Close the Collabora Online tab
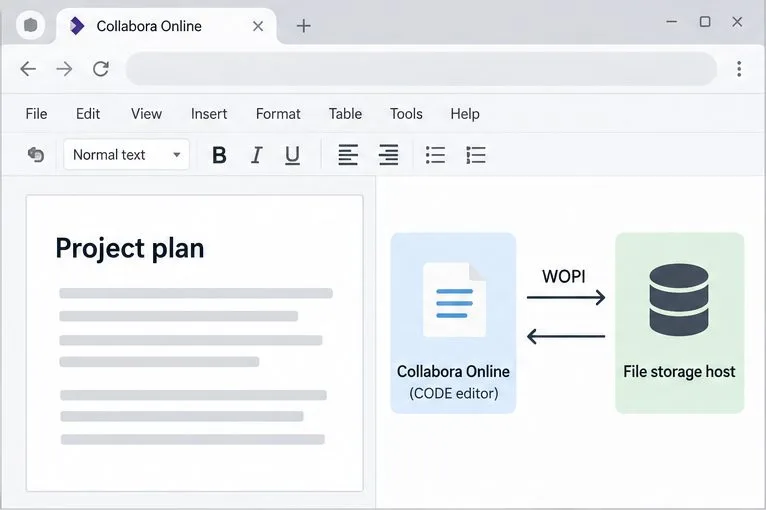 pos(258,26)
